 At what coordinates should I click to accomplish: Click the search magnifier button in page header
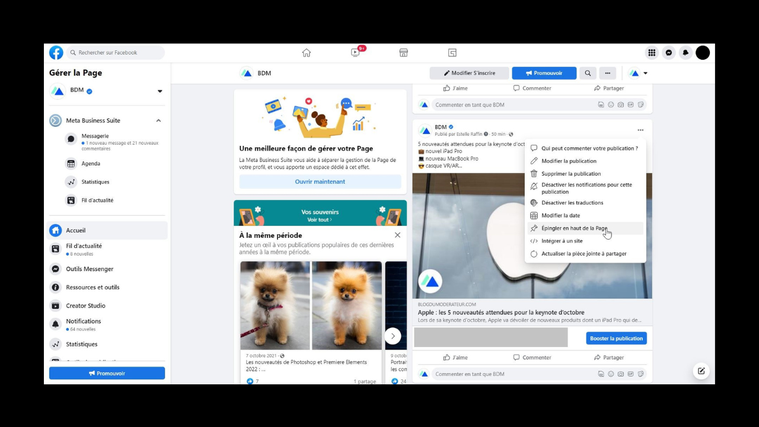[x=588, y=73]
